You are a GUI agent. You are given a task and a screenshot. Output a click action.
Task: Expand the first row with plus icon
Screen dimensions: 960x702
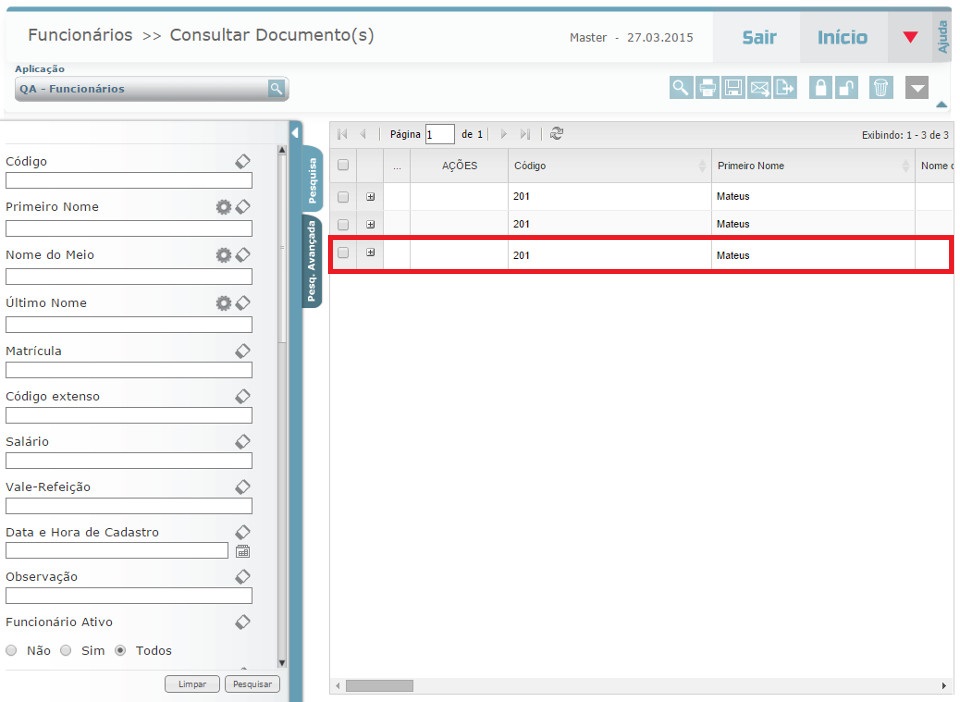coord(370,197)
